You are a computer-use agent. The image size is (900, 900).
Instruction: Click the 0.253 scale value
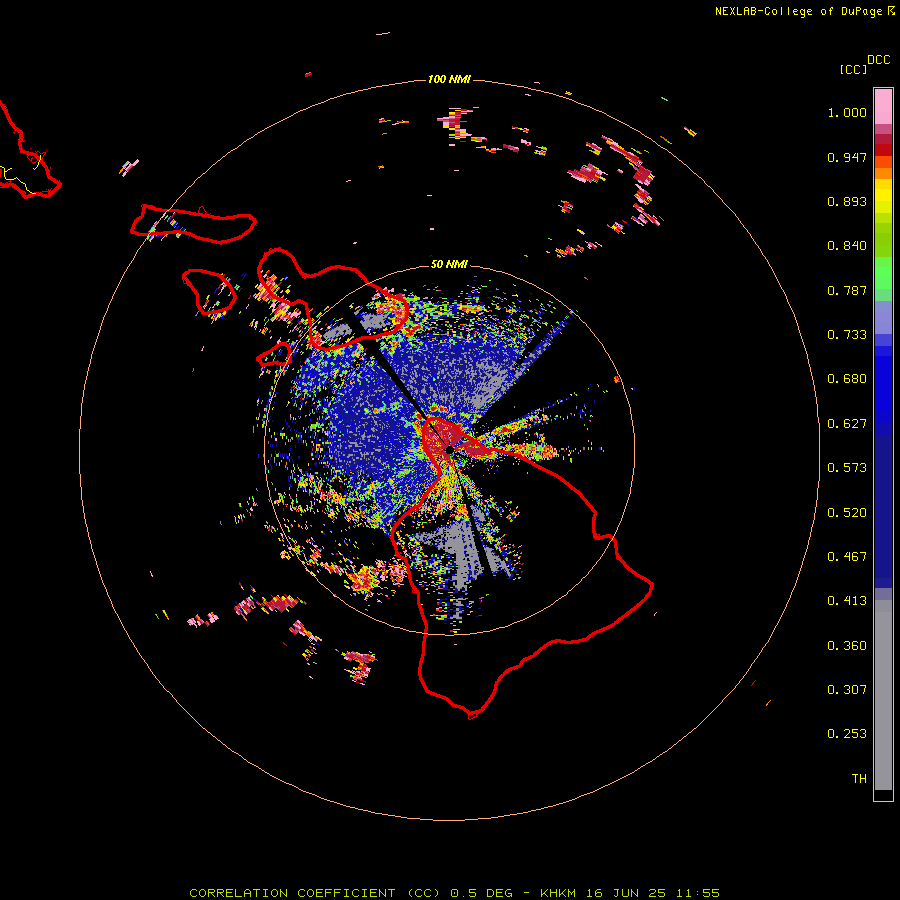coord(847,734)
